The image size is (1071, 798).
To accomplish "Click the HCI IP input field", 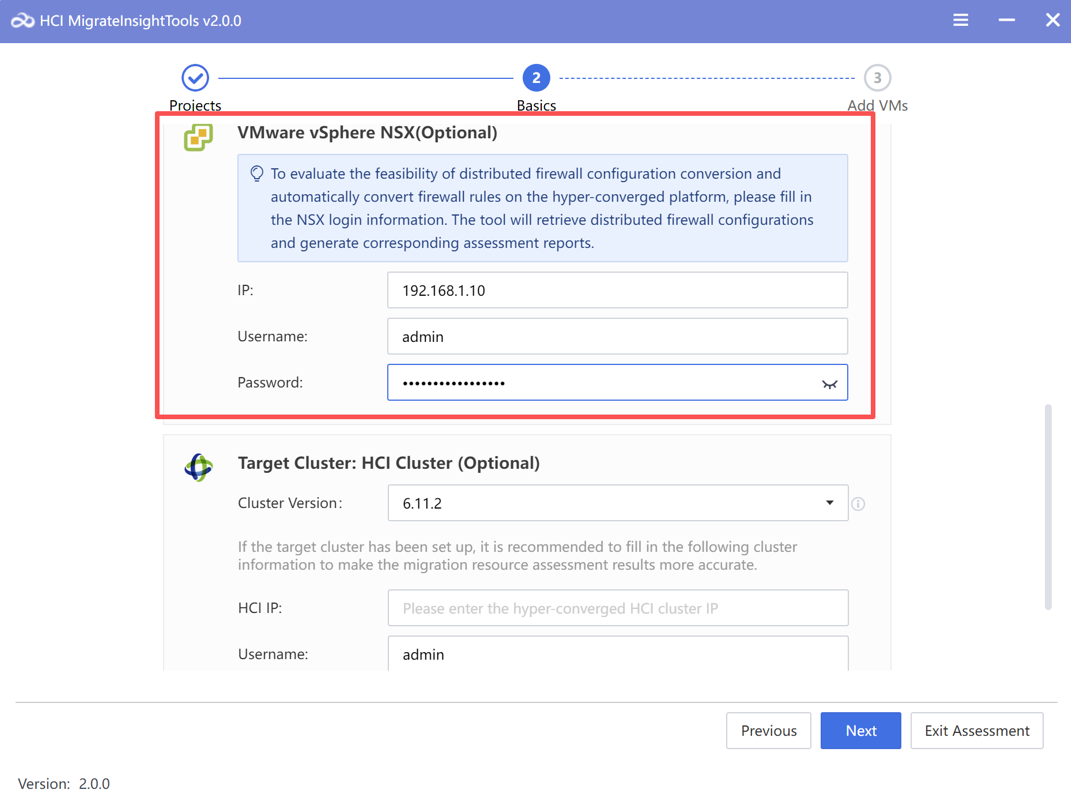I will pos(618,608).
